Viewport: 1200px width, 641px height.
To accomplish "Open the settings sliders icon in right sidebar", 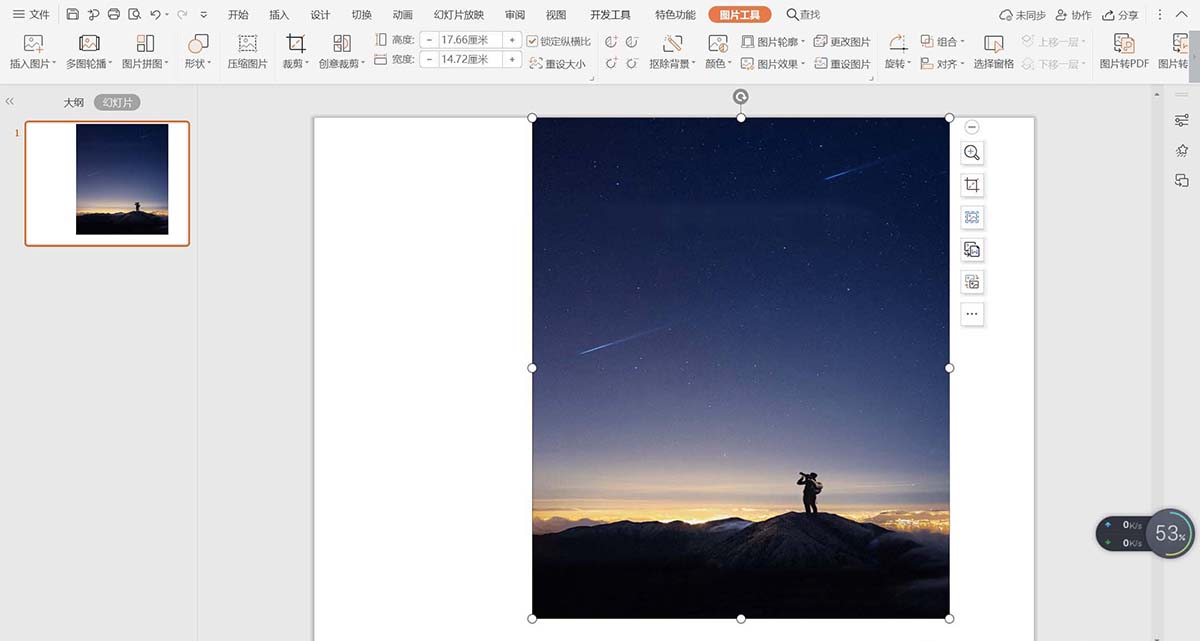I will coord(1182,120).
